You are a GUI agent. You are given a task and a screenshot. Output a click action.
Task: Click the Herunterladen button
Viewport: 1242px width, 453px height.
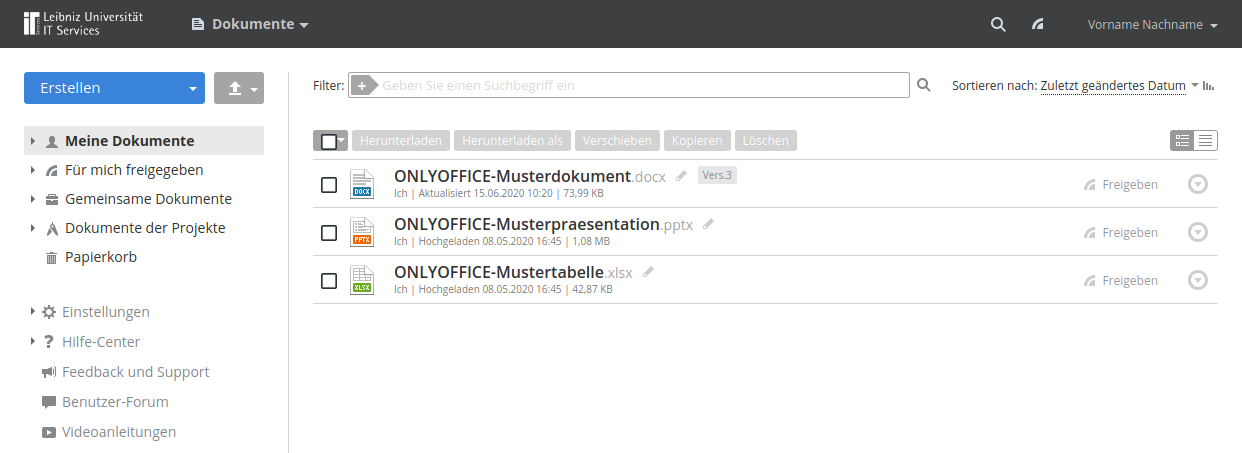401,141
